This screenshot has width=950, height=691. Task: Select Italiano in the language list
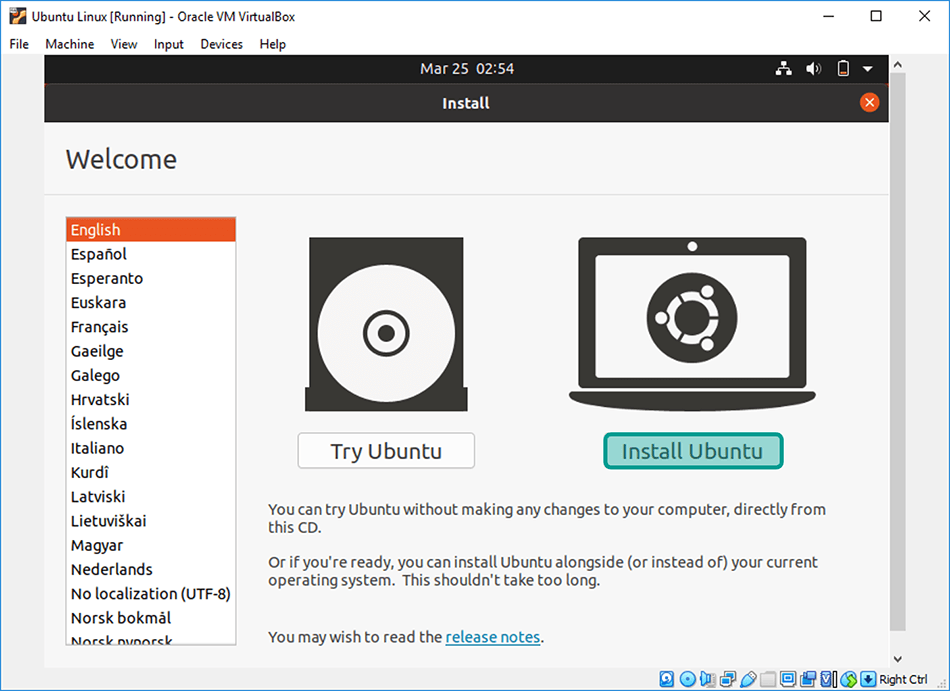(x=151, y=448)
